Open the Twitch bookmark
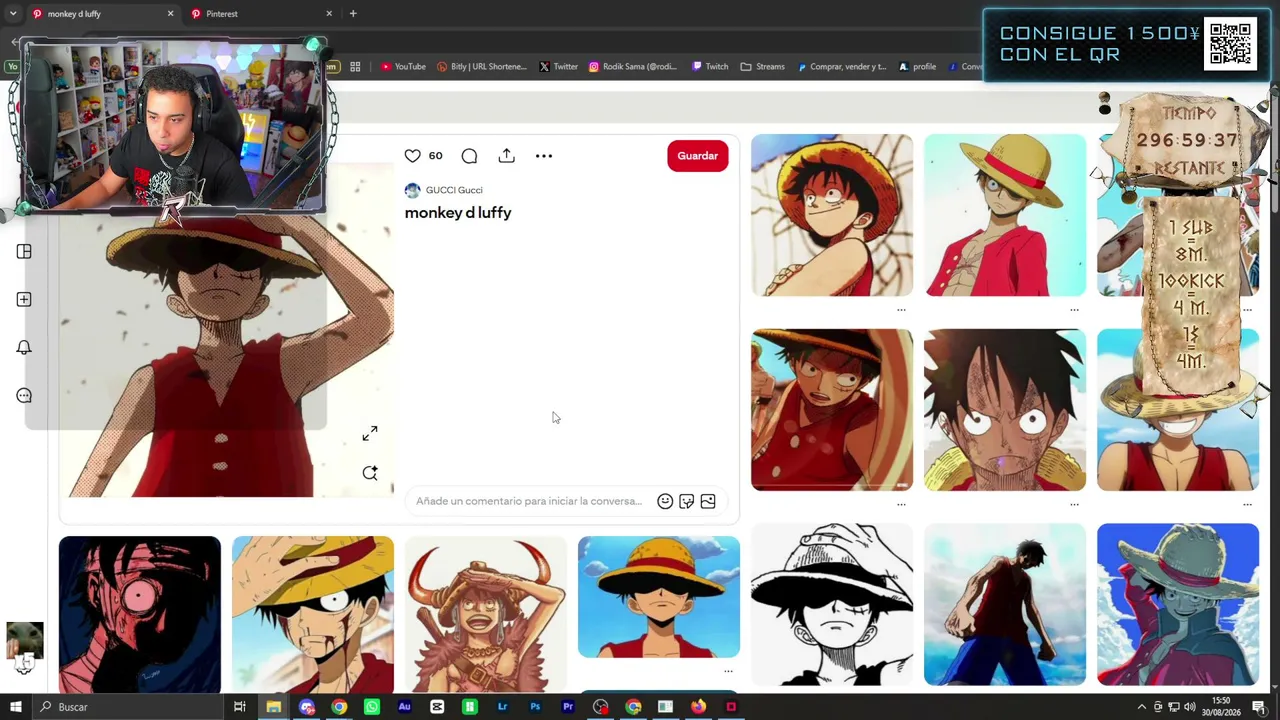This screenshot has width=1280, height=720. (710, 67)
